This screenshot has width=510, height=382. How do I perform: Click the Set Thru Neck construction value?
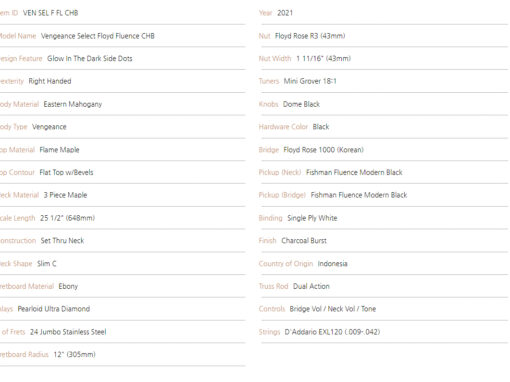coord(62,241)
